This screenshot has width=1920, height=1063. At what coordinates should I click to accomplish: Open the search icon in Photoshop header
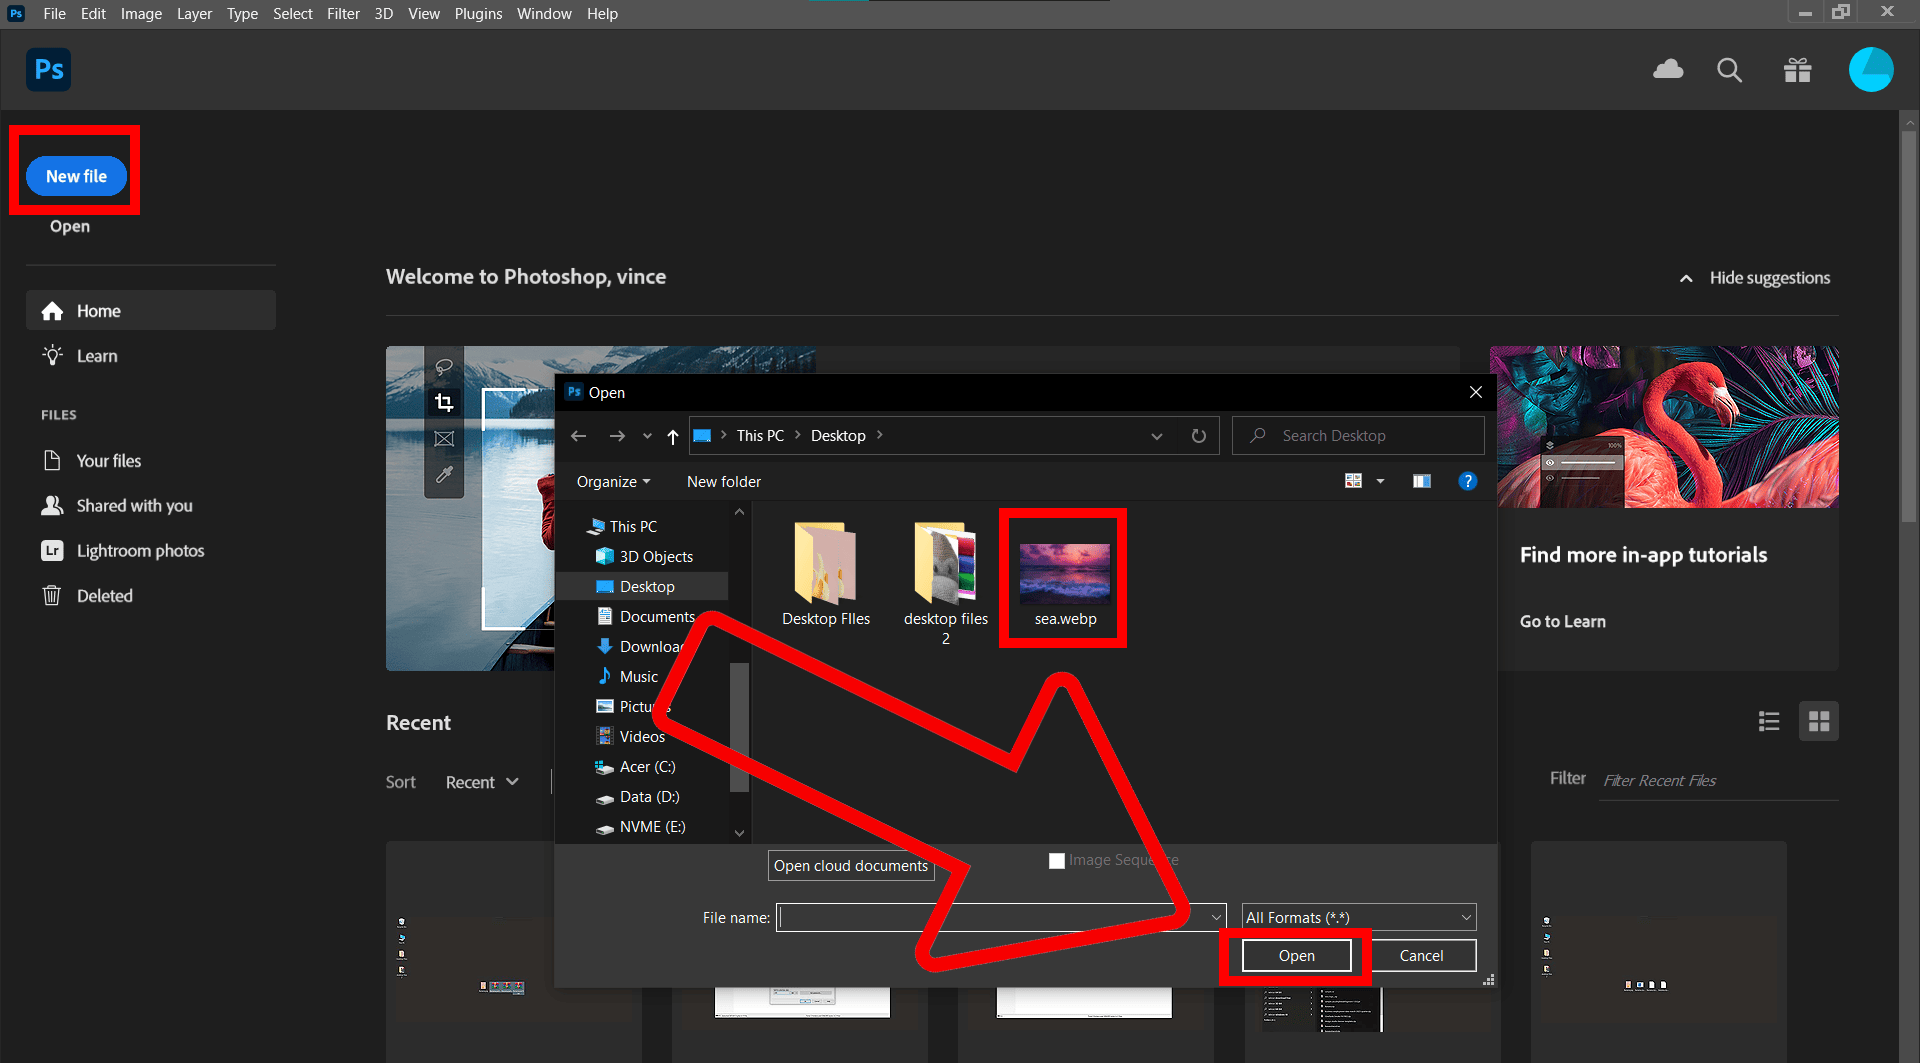pos(1729,70)
